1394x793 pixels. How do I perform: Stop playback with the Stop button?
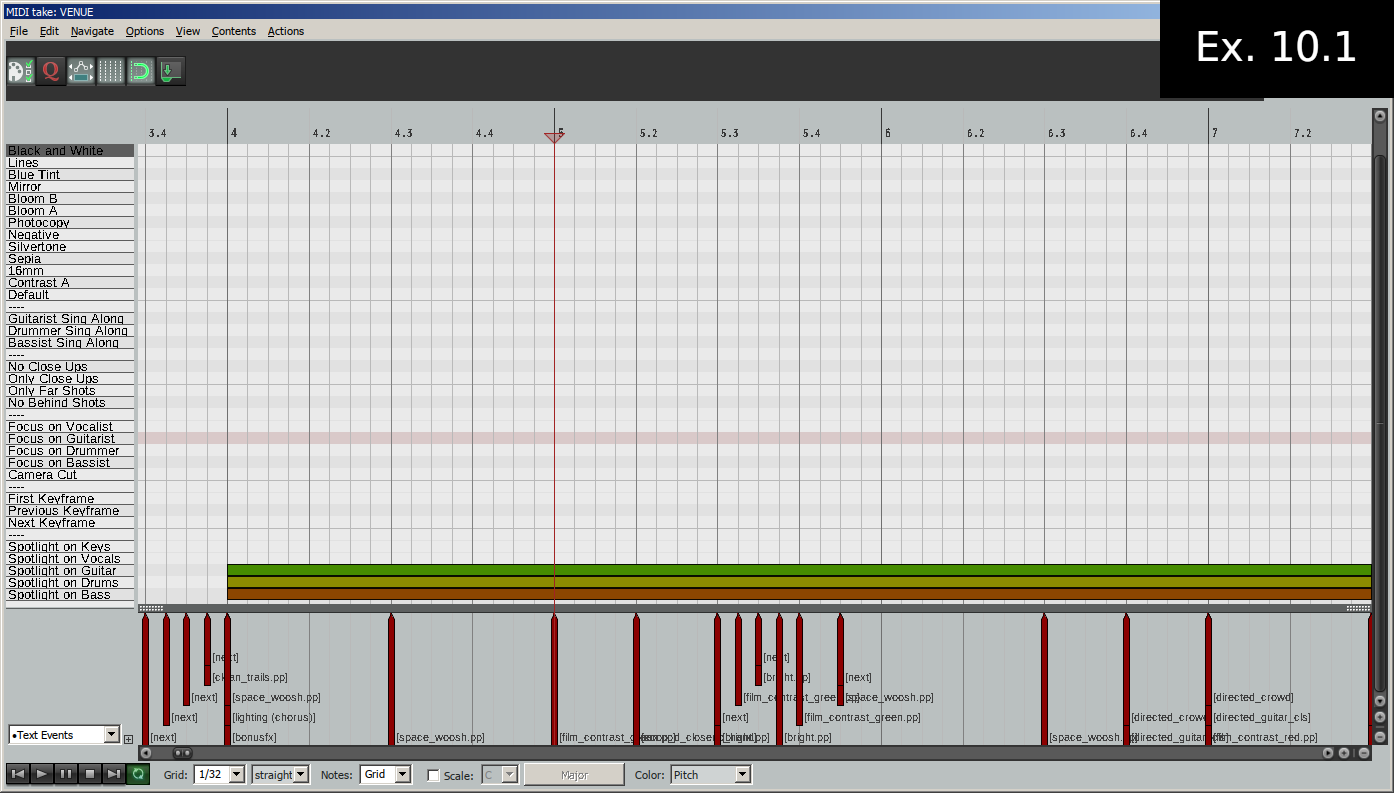point(90,774)
